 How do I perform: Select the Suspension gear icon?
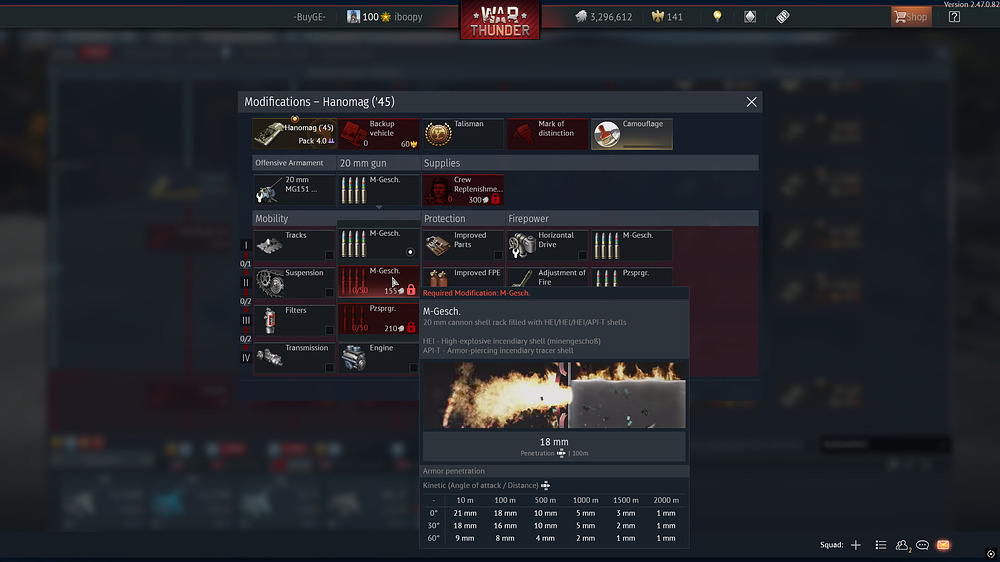pos(269,283)
